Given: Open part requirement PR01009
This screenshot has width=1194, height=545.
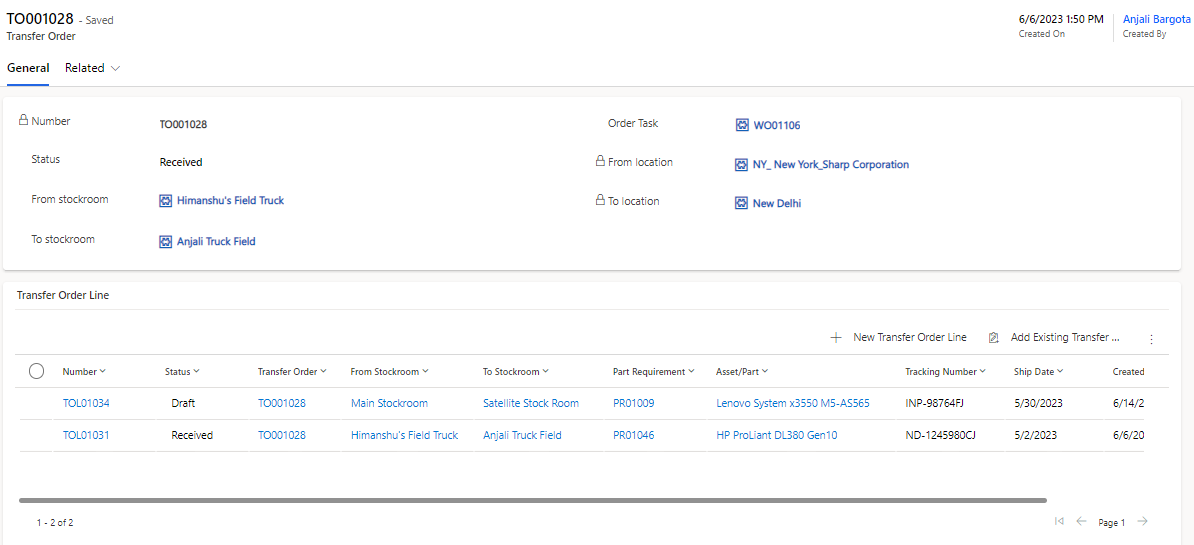Looking at the screenshot, I should [x=634, y=403].
